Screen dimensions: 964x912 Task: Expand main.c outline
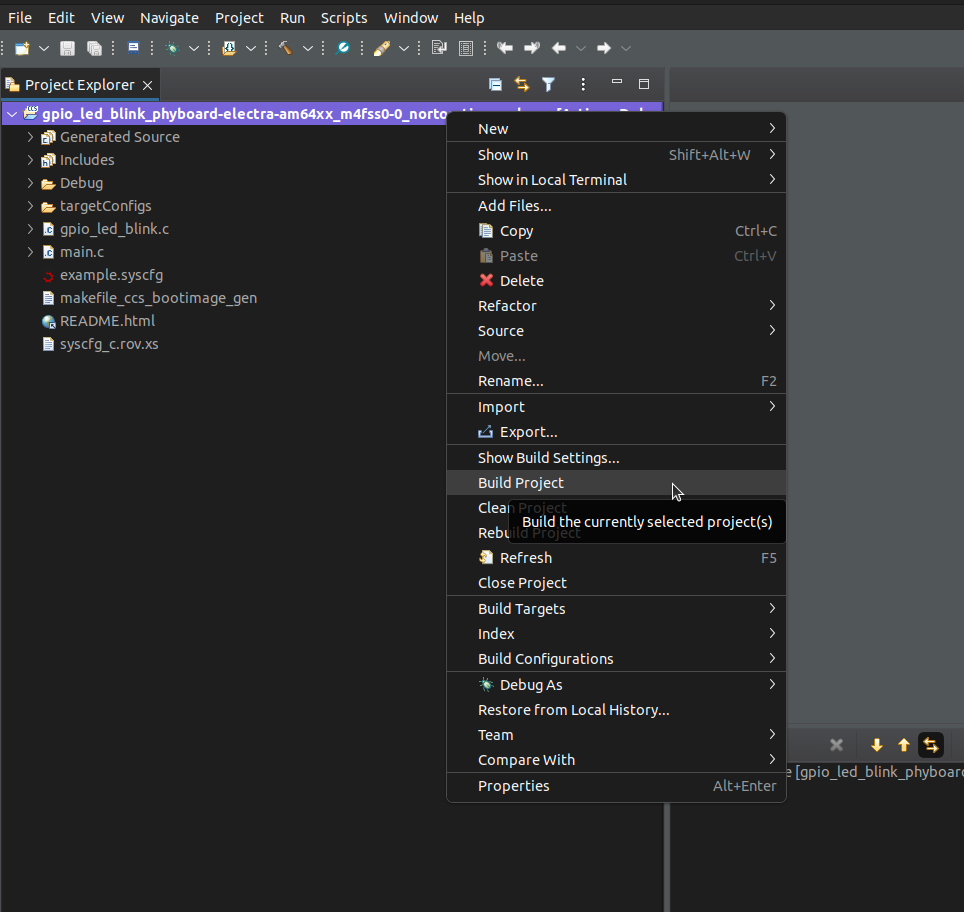pyautogui.click(x=30, y=252)
